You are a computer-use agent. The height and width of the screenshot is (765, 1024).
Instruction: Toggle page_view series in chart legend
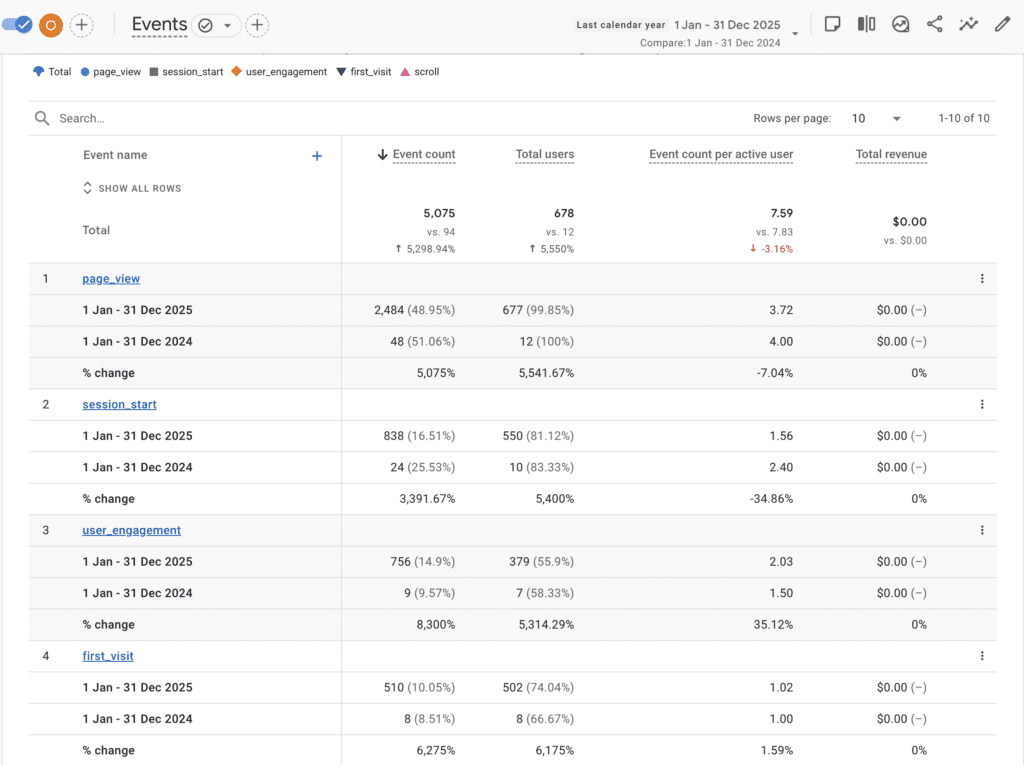pyautogui.click(x=111, y=72)
